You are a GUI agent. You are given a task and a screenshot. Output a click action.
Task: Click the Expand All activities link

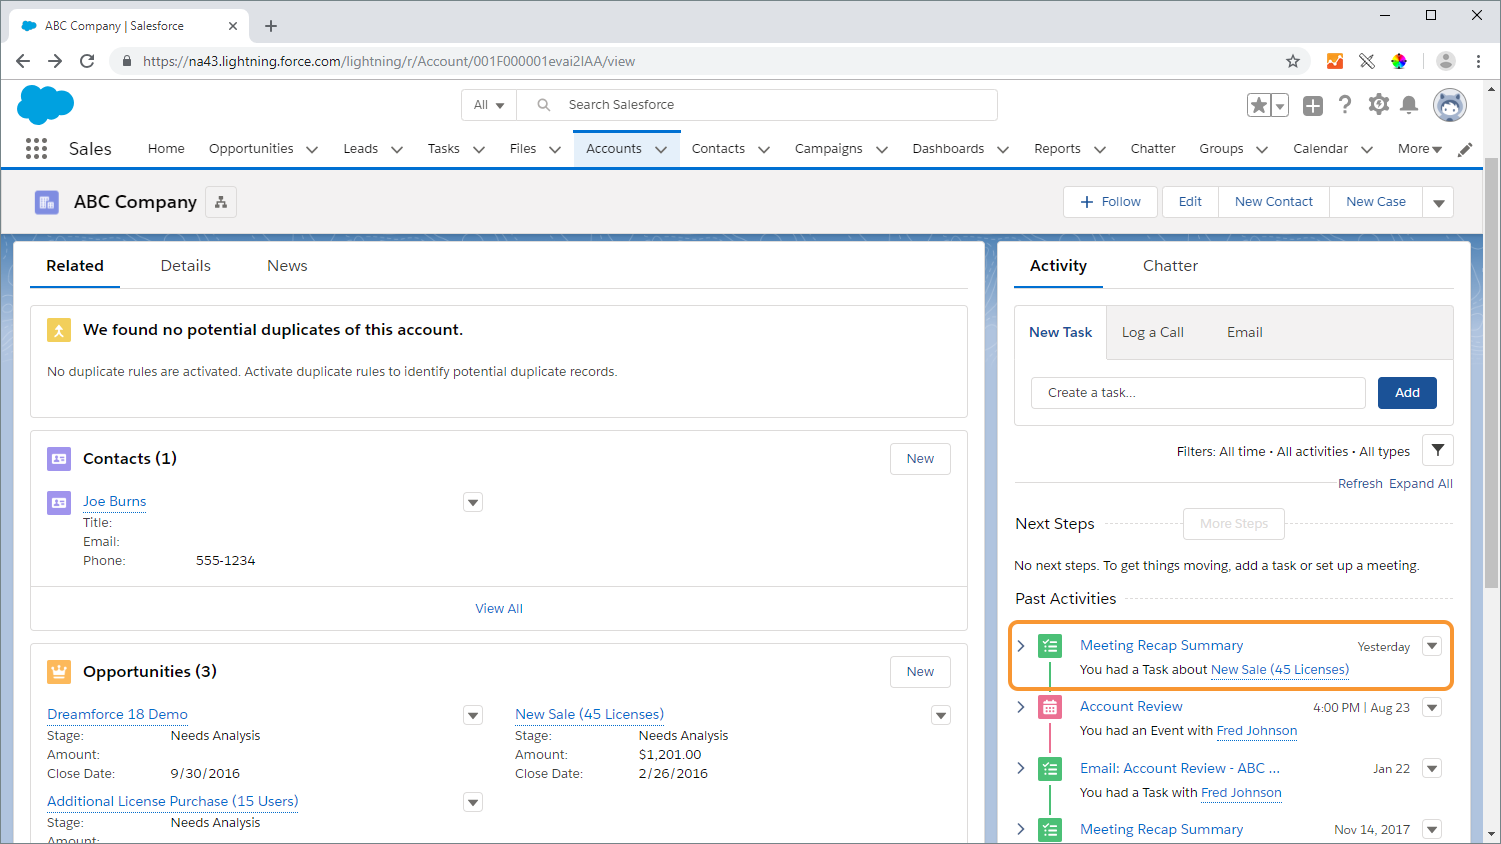coord(1421,484)
